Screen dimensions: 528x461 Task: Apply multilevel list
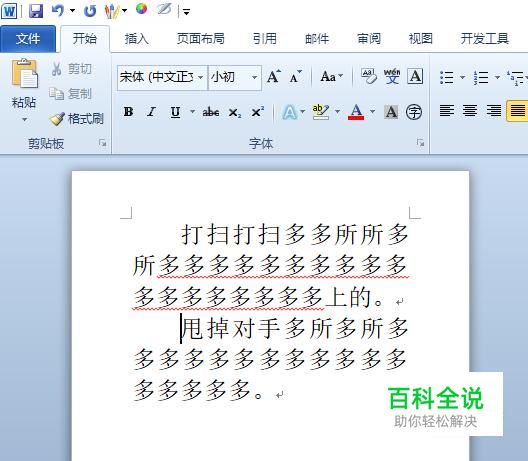[x=515, y=77]
